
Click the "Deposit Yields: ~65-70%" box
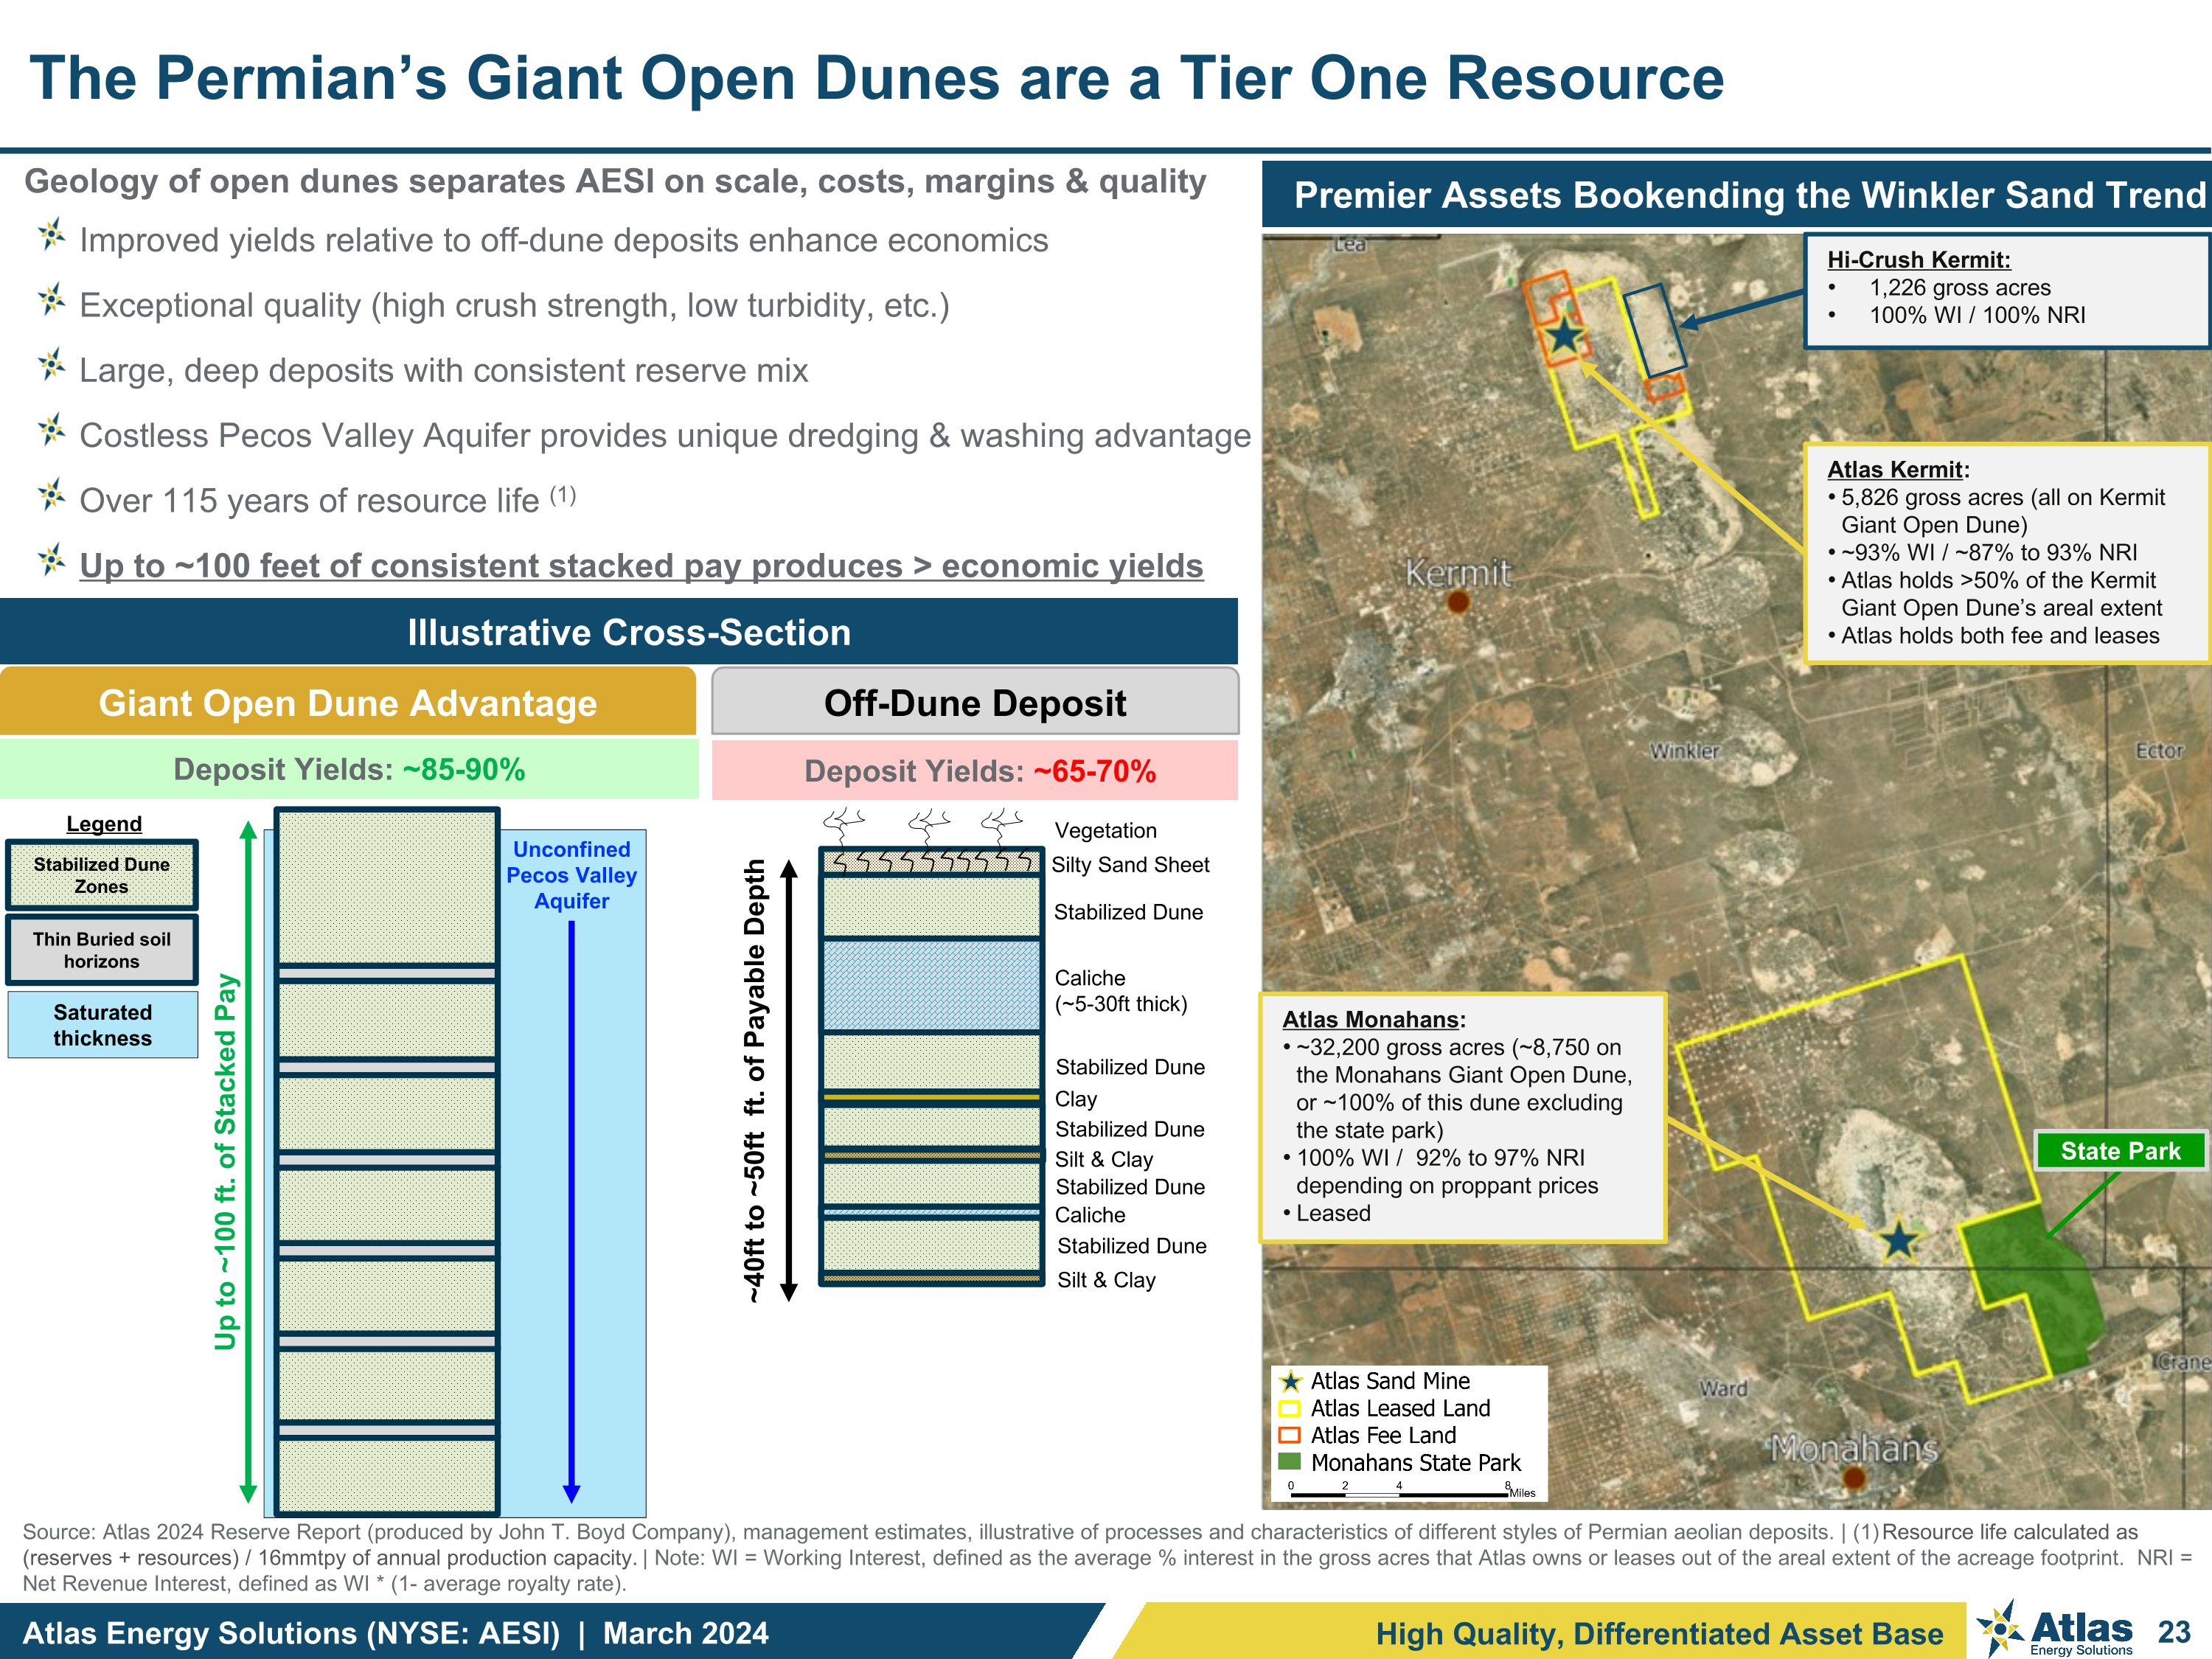975,770
